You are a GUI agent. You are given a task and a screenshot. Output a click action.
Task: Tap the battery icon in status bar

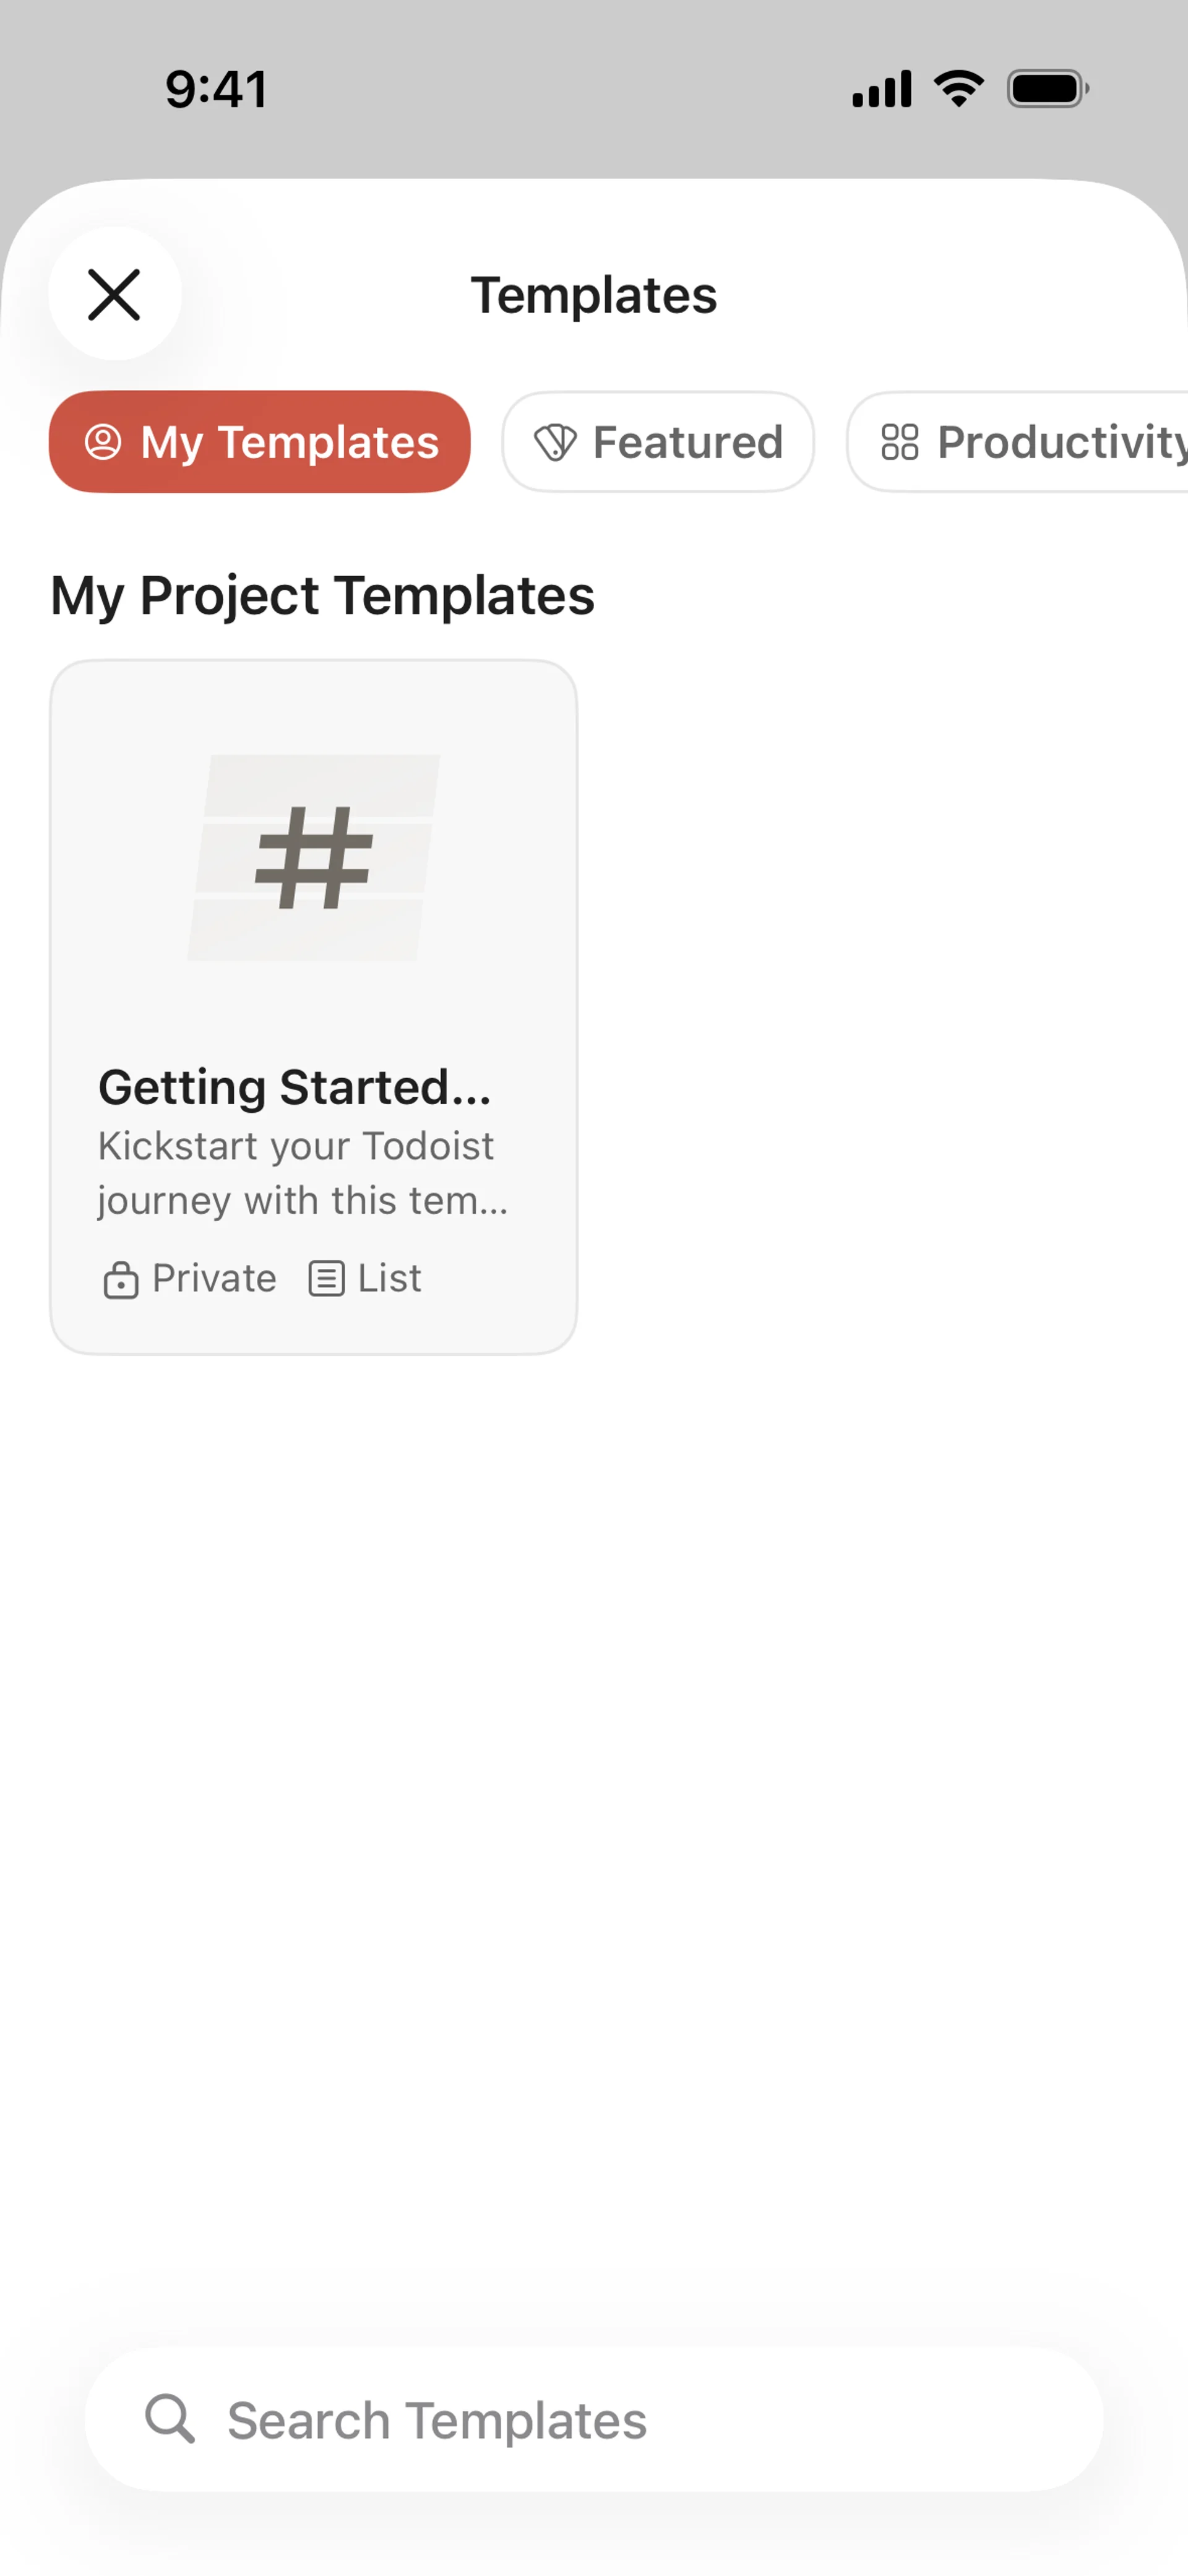(x=1047, y=89)
